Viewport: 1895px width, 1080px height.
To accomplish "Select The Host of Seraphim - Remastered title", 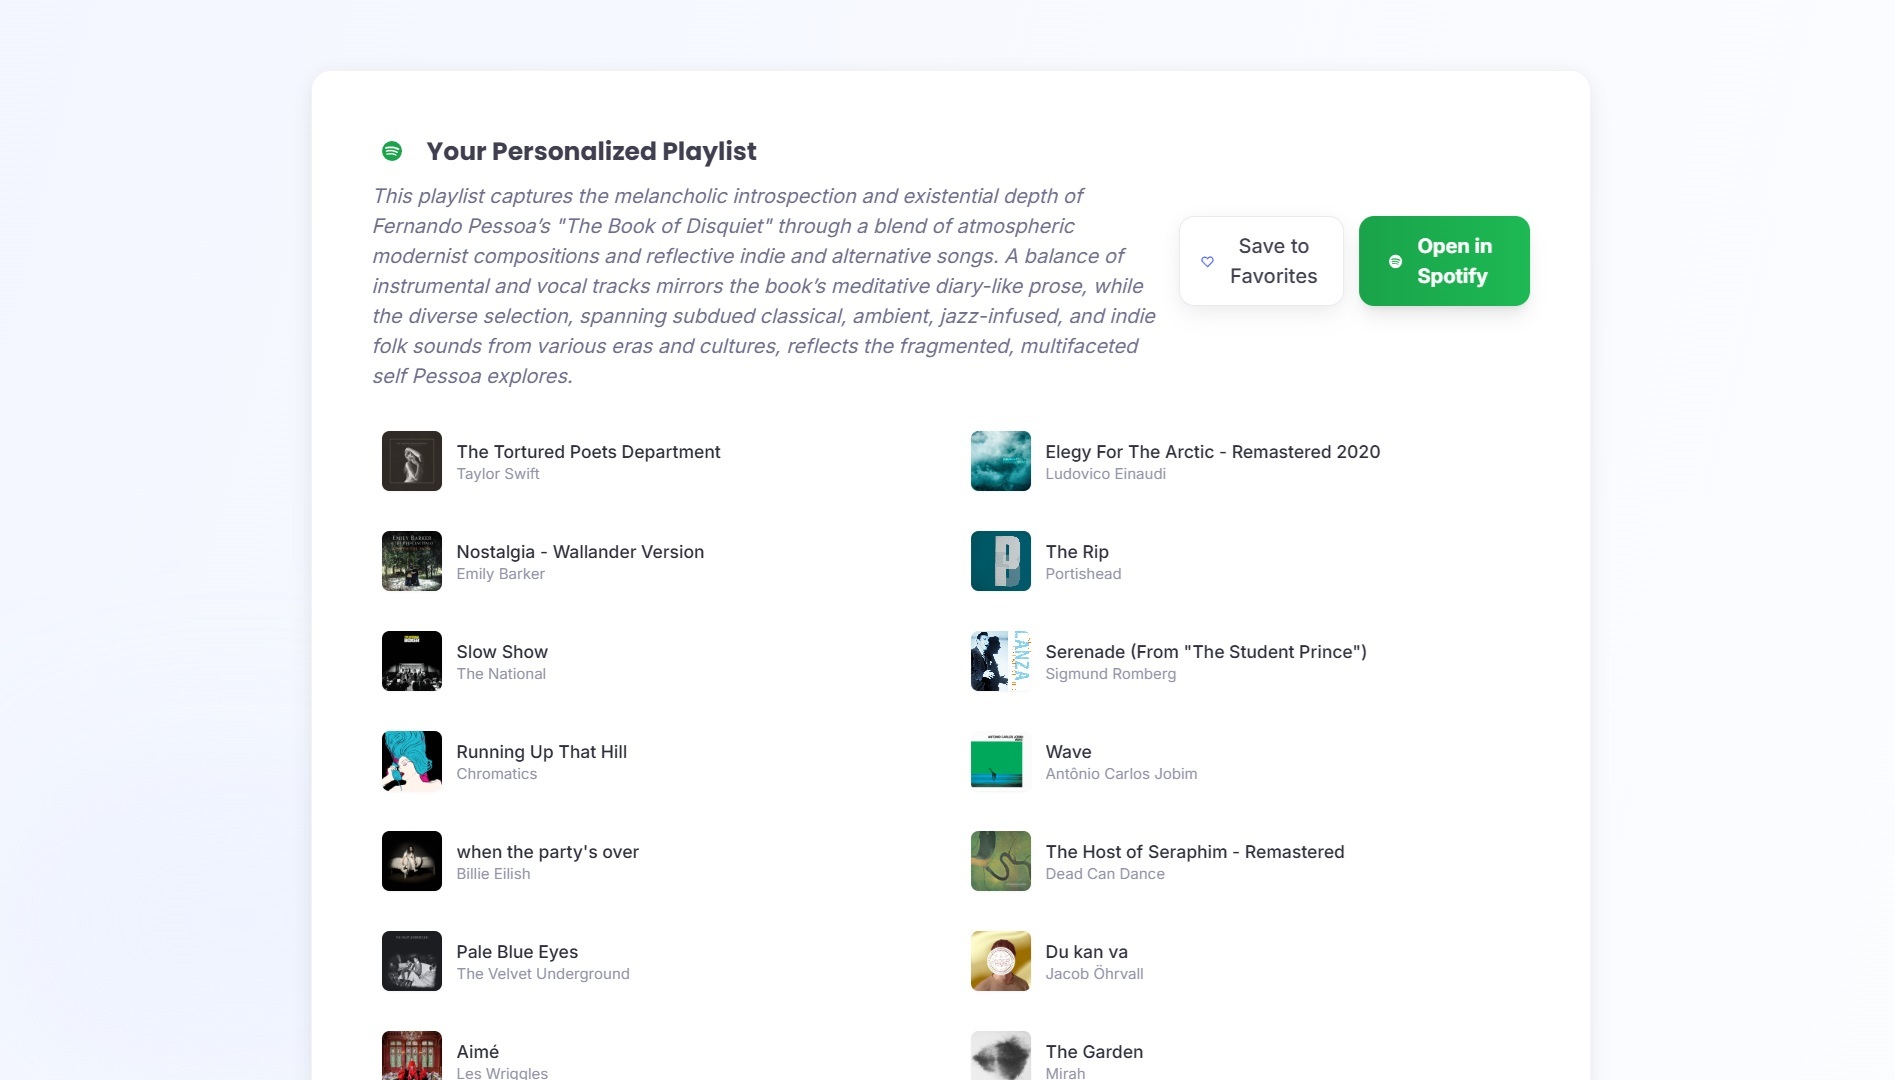I will [x=1195, y=852].
